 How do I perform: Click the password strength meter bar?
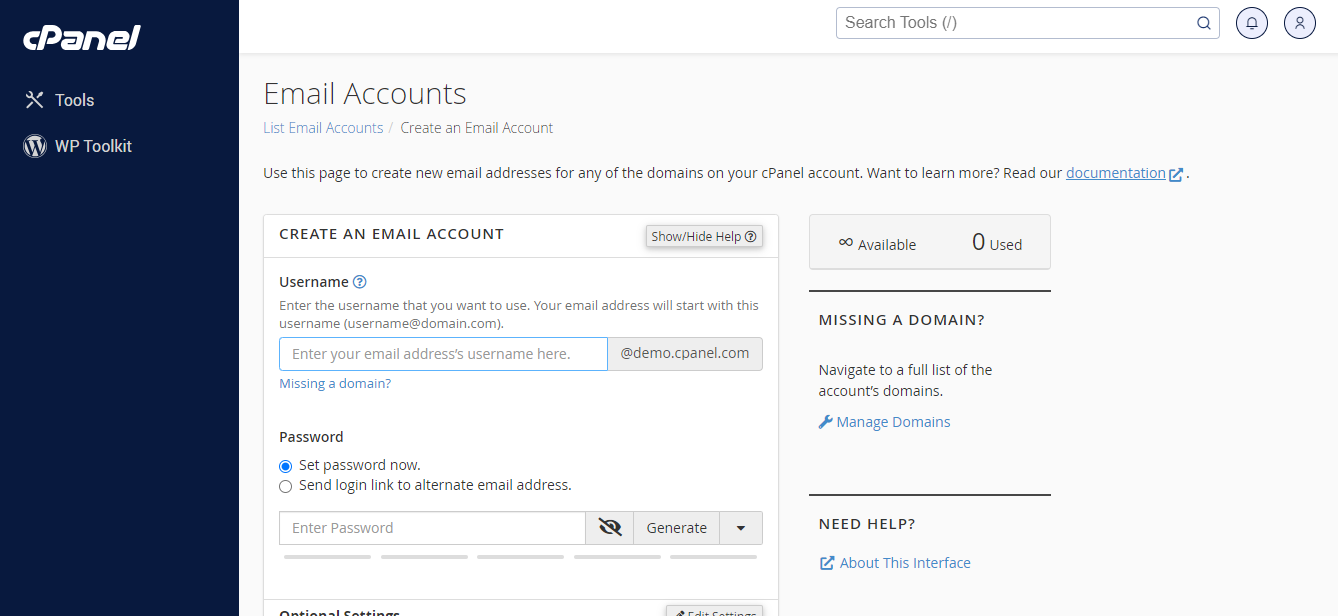pyautogui.click(x=520, y=557)
